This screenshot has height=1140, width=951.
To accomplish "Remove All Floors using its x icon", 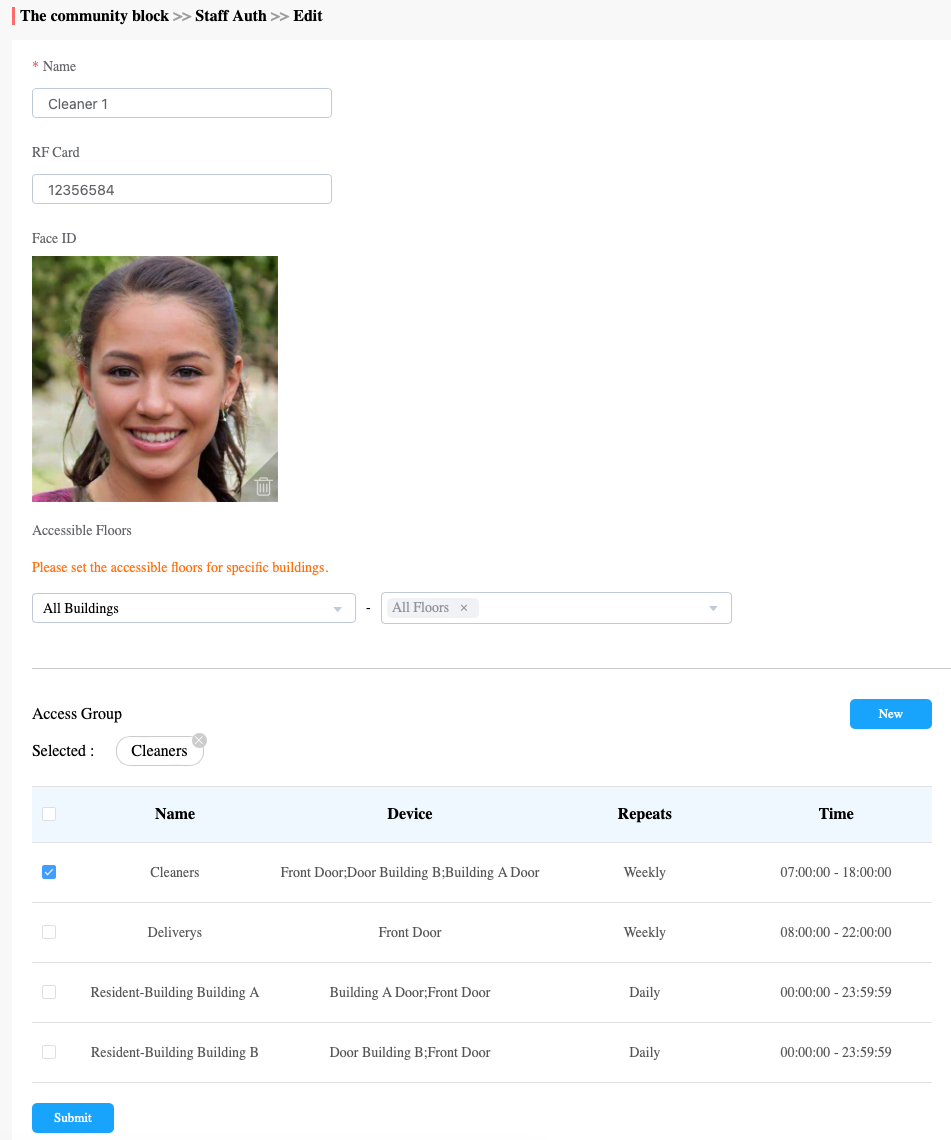I will (463, 607).
